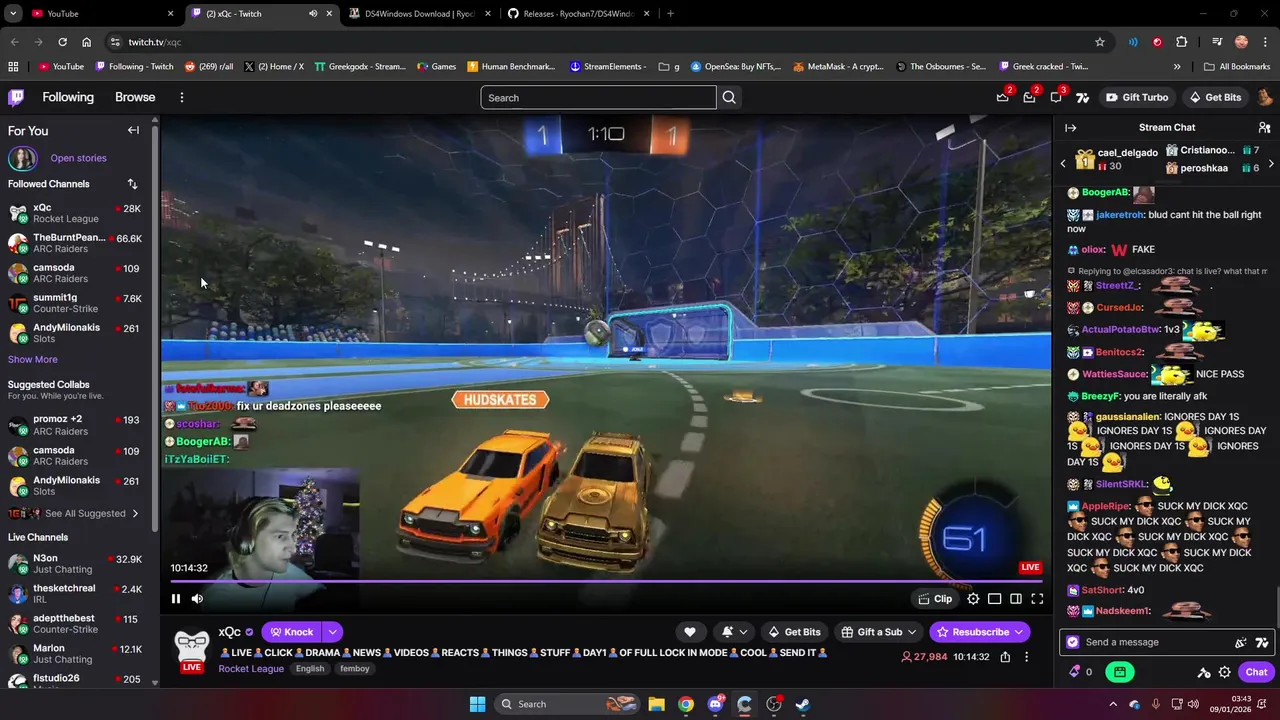Open moderator sword tools icon
Screen dimensions: 1280x720
pos(1204,672)
